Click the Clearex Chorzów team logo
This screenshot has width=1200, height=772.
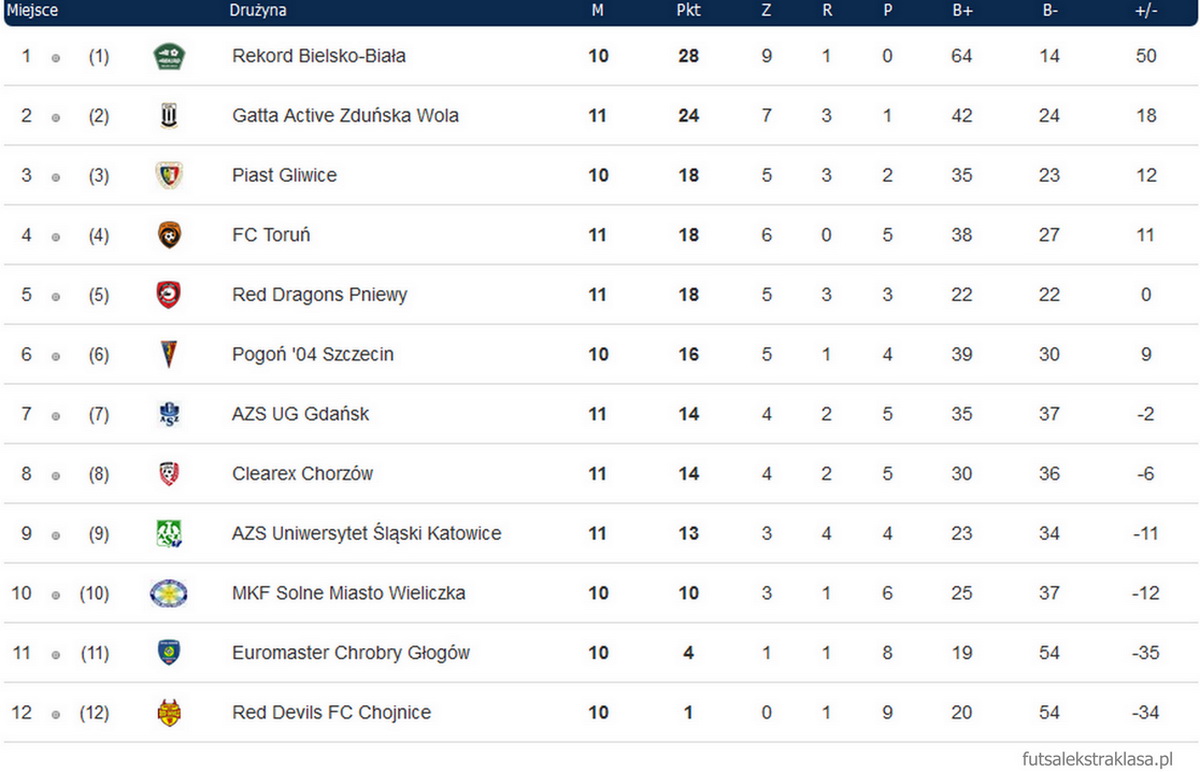pyautogui.click(x=168, y=474)
